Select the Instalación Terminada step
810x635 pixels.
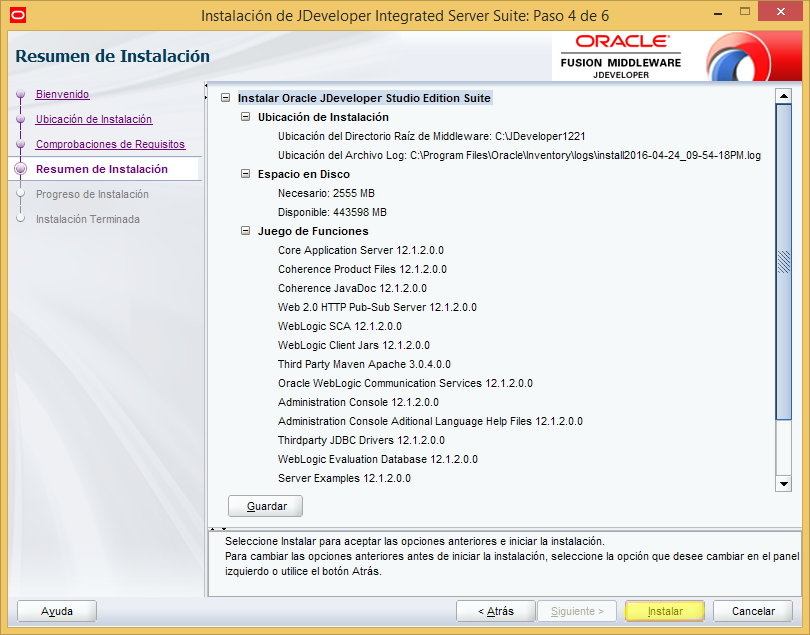[88, 219]
